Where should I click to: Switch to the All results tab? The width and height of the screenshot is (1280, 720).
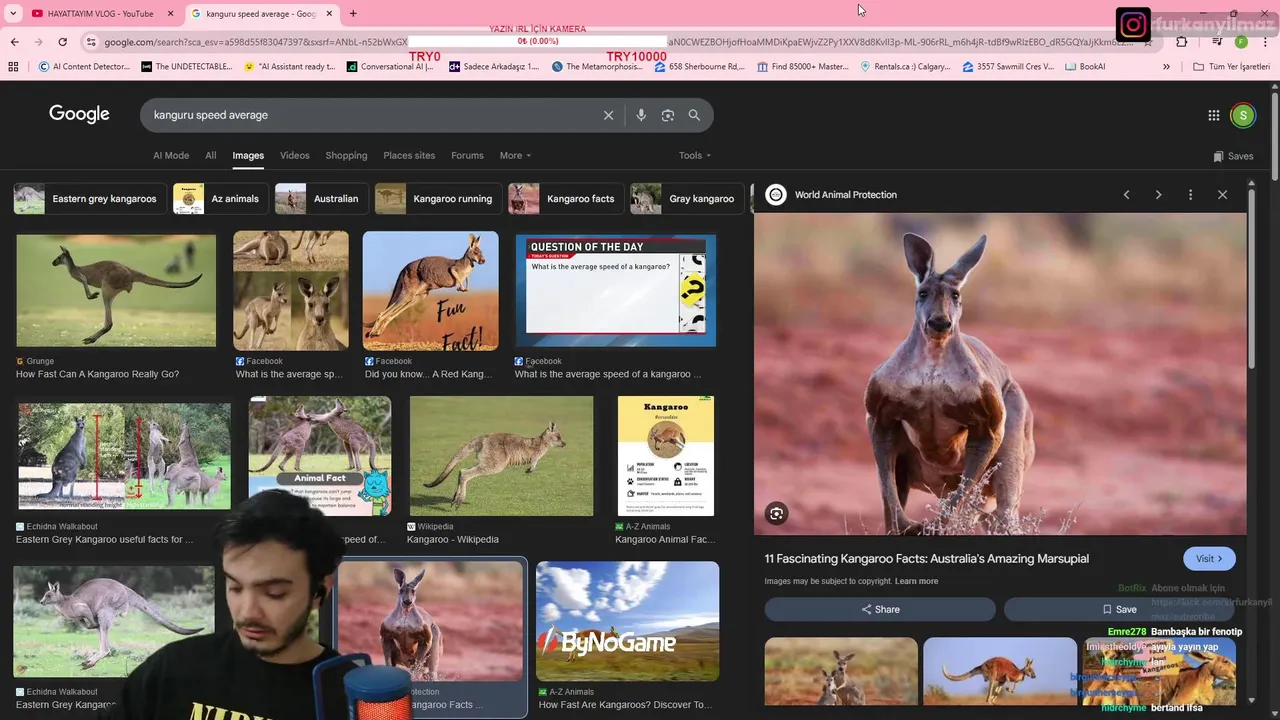tap(211, 156)
